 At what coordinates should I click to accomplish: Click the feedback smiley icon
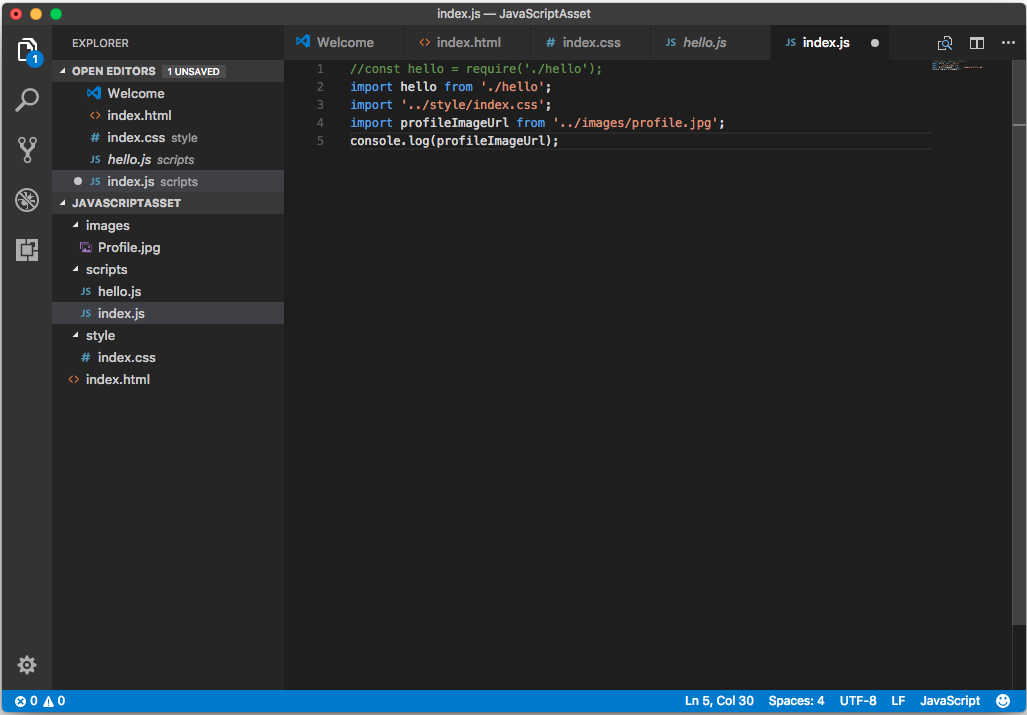click(1003, 701)
